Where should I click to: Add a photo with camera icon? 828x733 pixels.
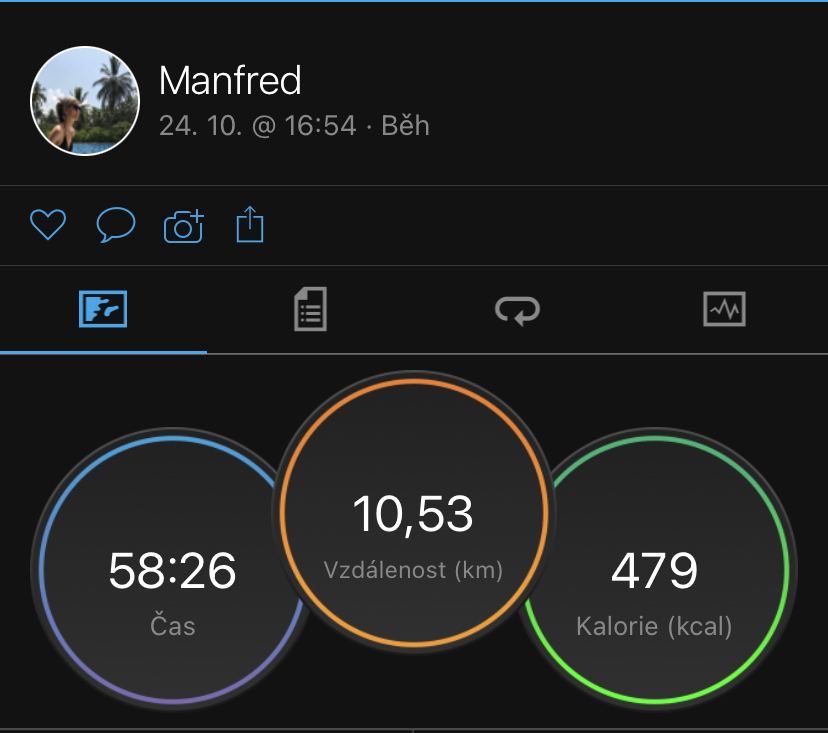(184, 226)
